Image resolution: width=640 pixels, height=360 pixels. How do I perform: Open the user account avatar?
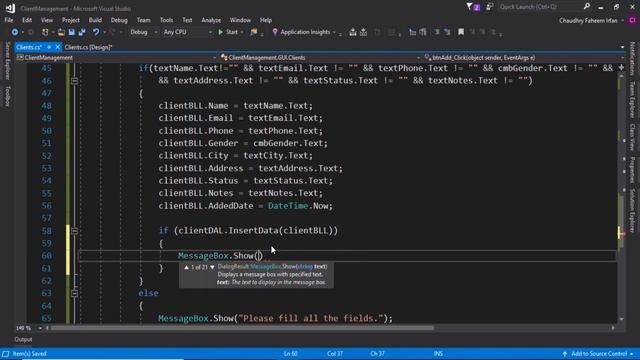[632, 20]
